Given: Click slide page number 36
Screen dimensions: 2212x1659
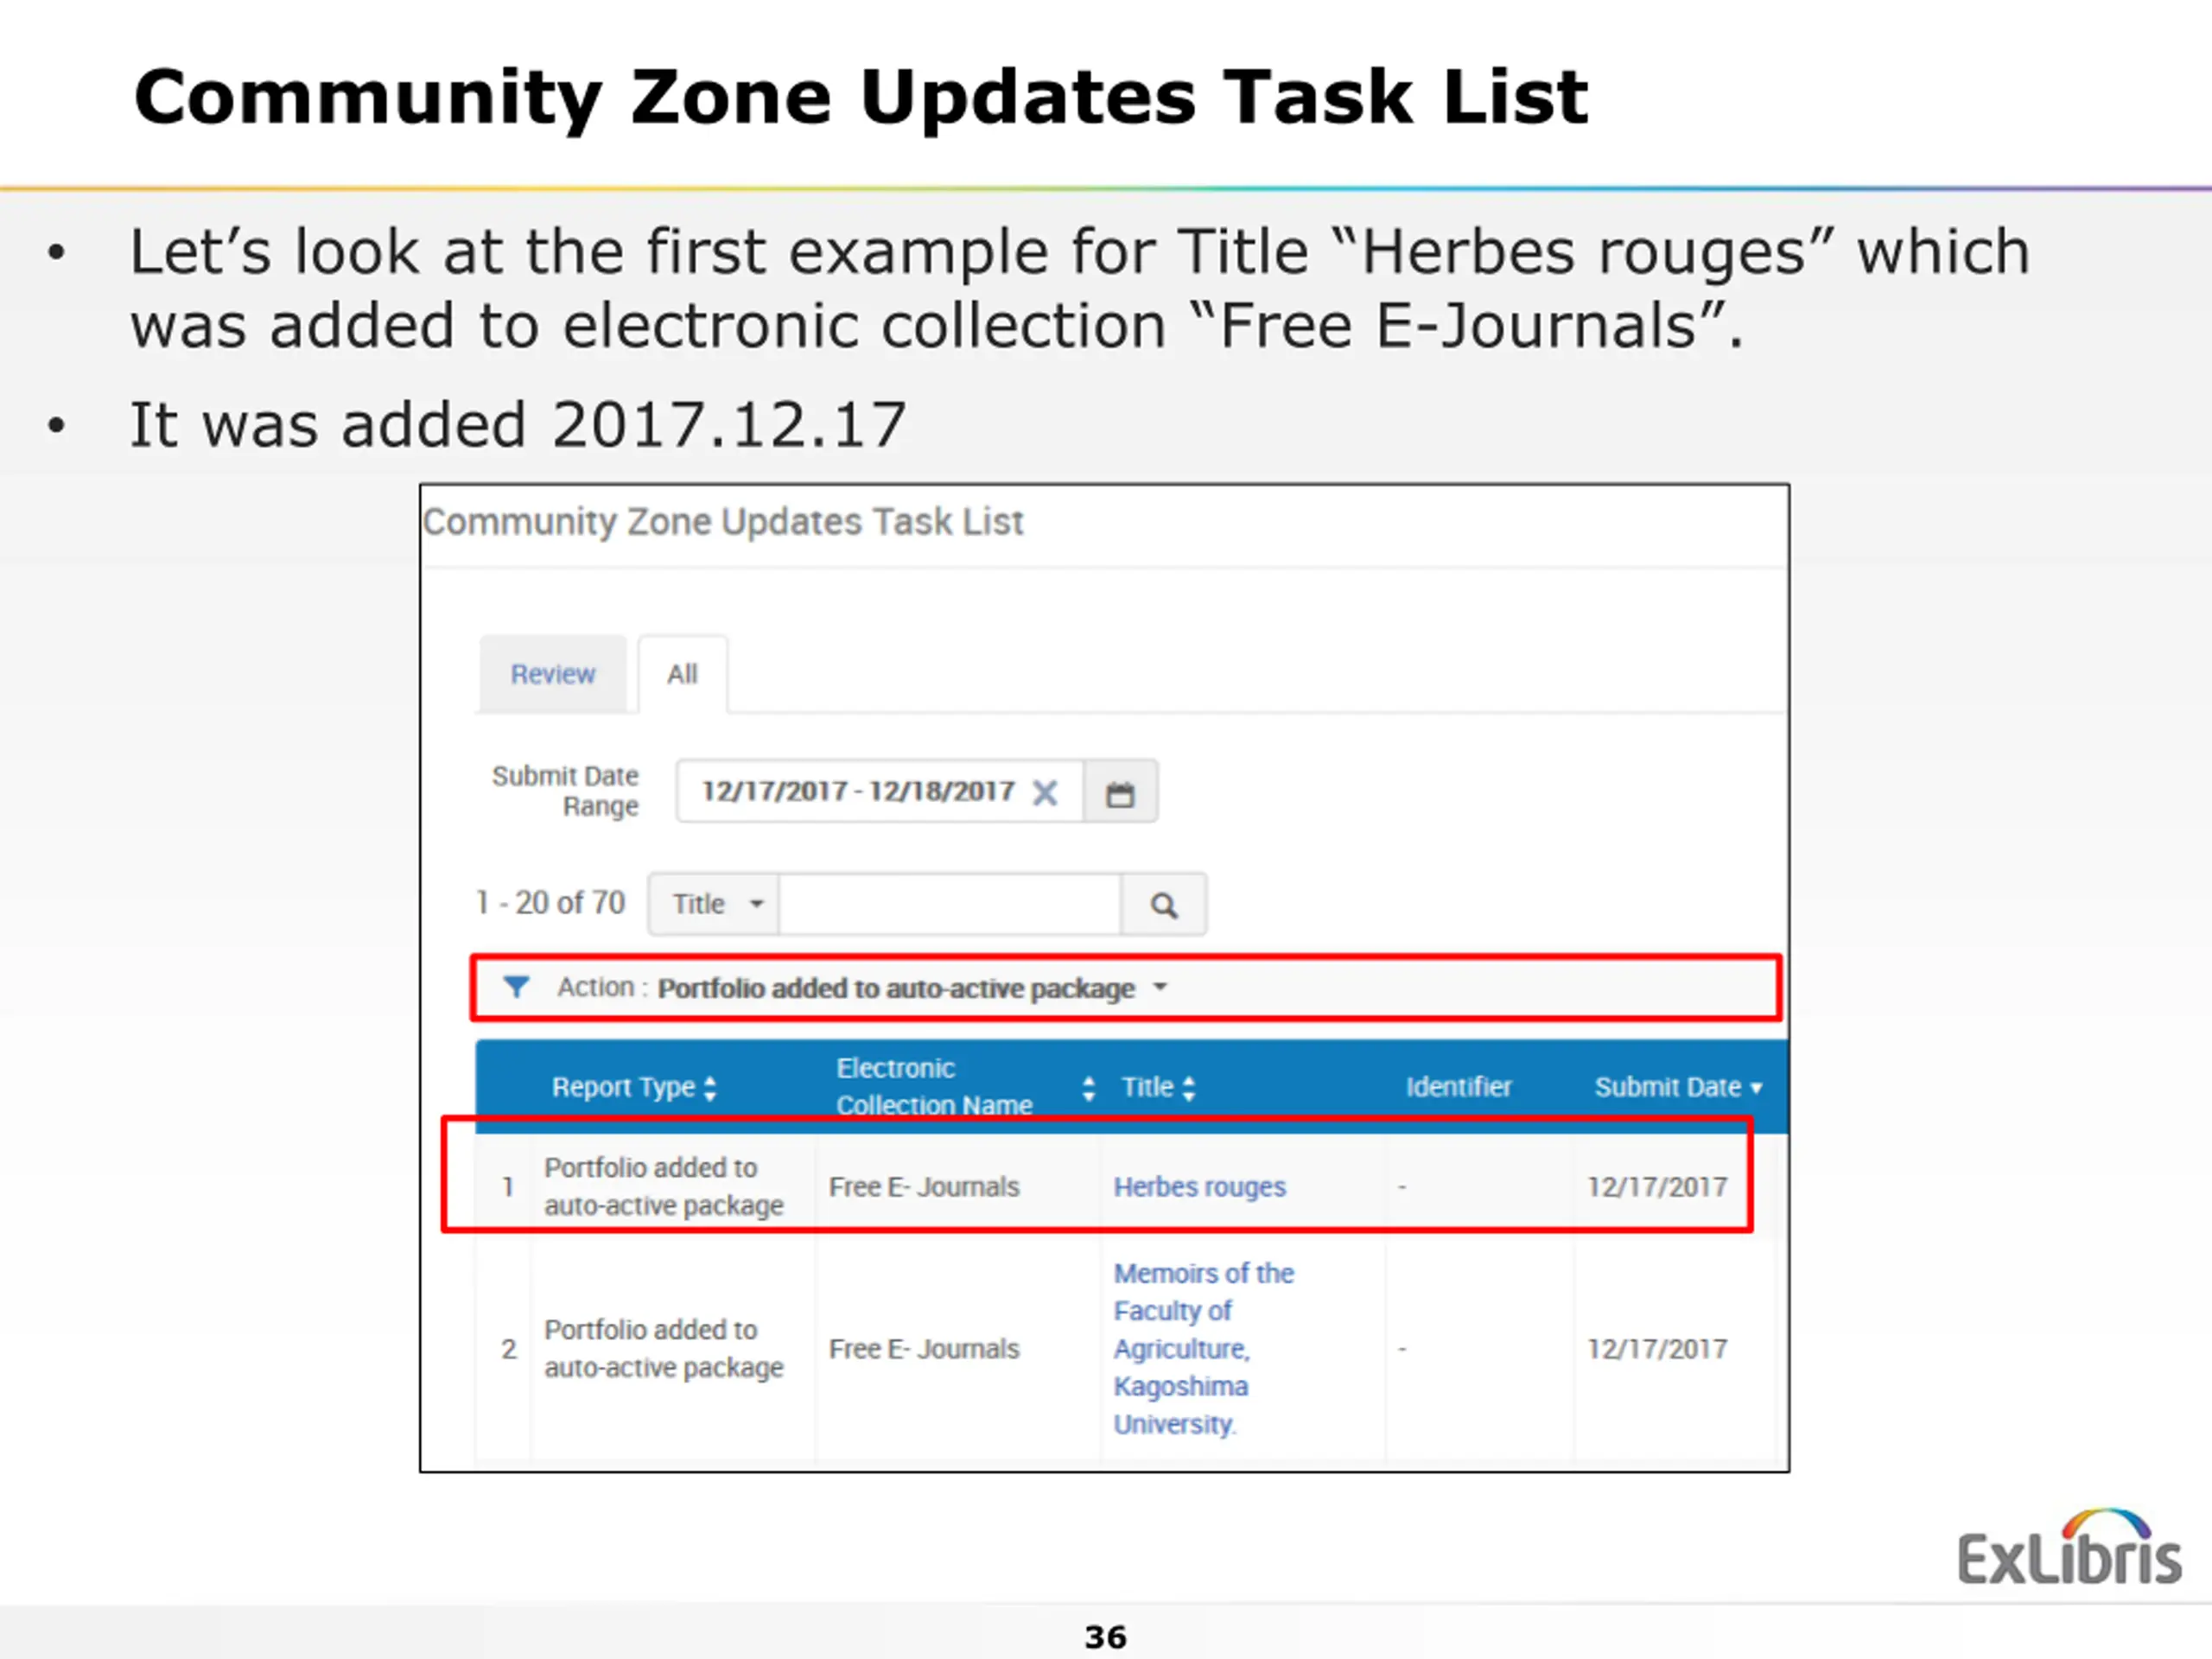Looking at the screenshot, I should coord(1106,1637).
